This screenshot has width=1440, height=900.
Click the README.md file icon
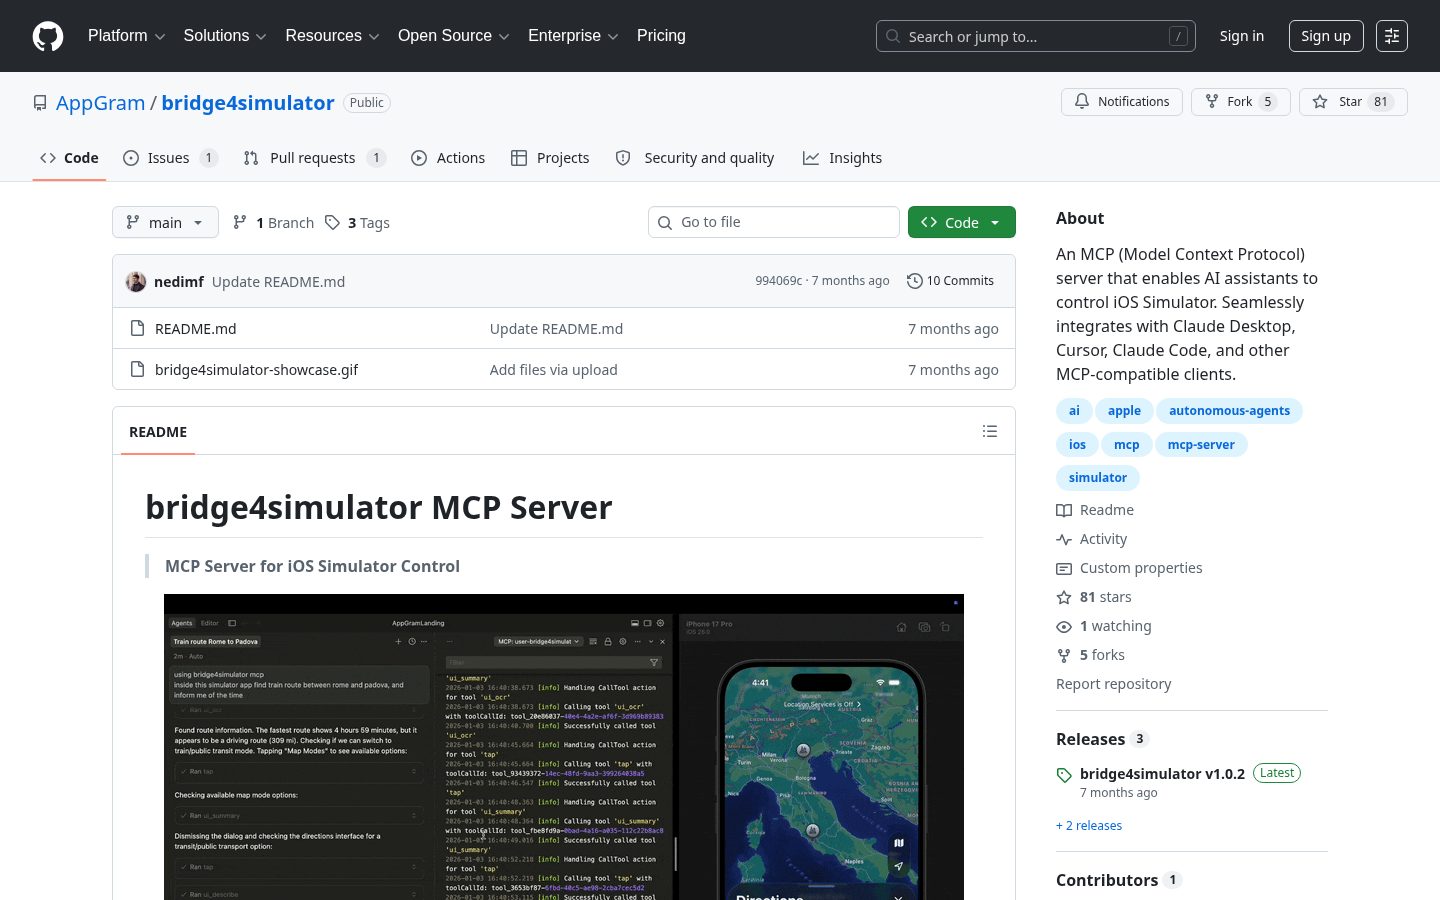click(138, 328)
